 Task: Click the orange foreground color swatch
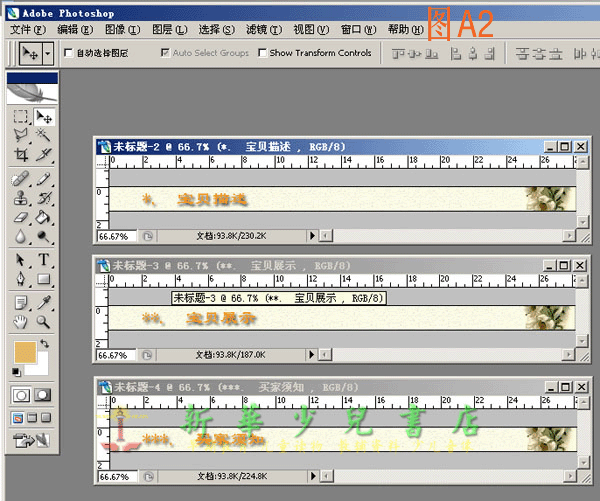(x=24, y=352)
